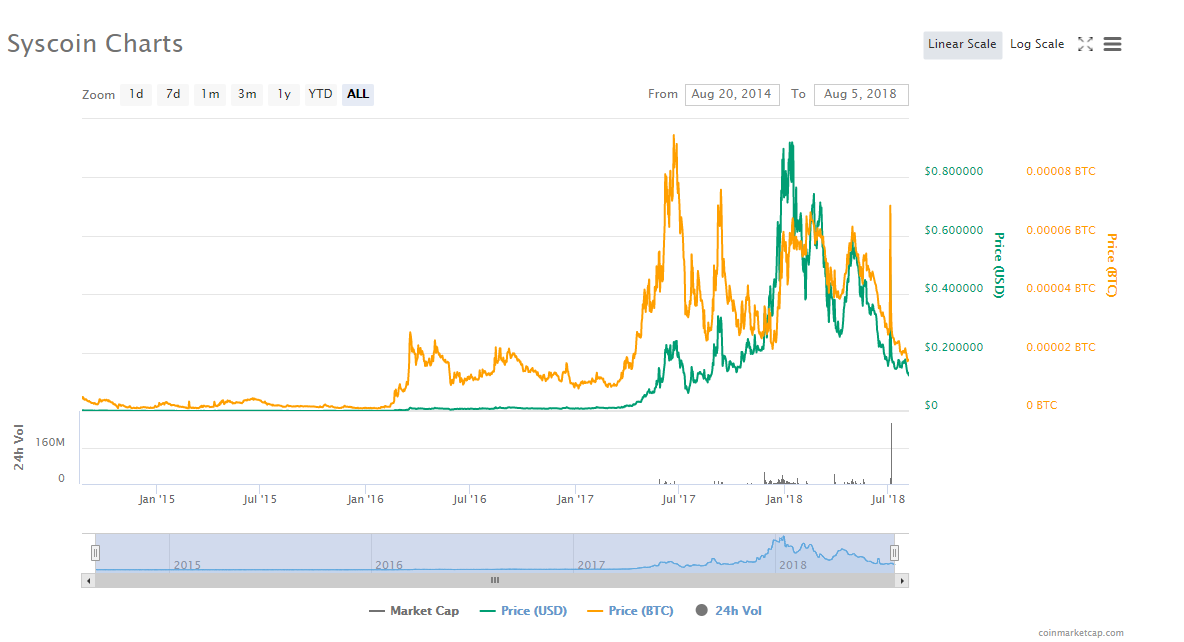Click the Jan '17 x-axis label
Image resolution: width=1184 pixels, height=642 pixels.
pos(575,499)
